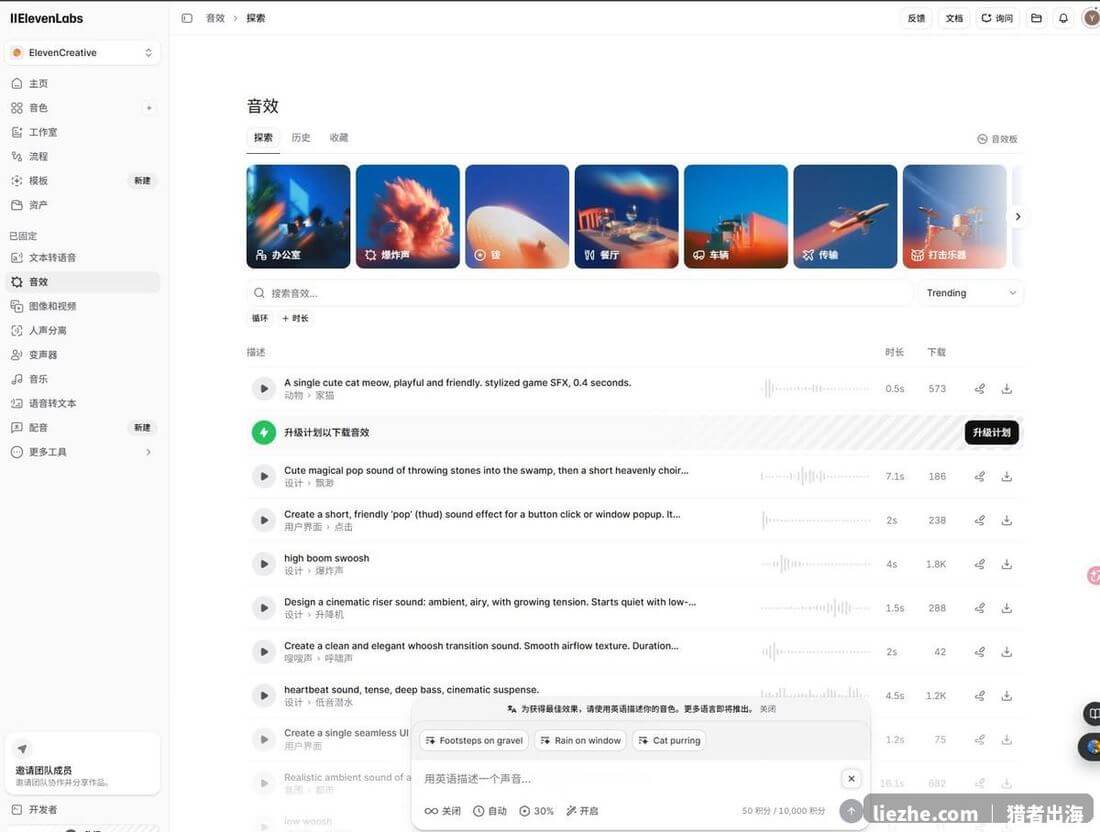Screen dimensions: 1100x832
Task: Open 音效板 soundboard link
Action: [998, 139]
